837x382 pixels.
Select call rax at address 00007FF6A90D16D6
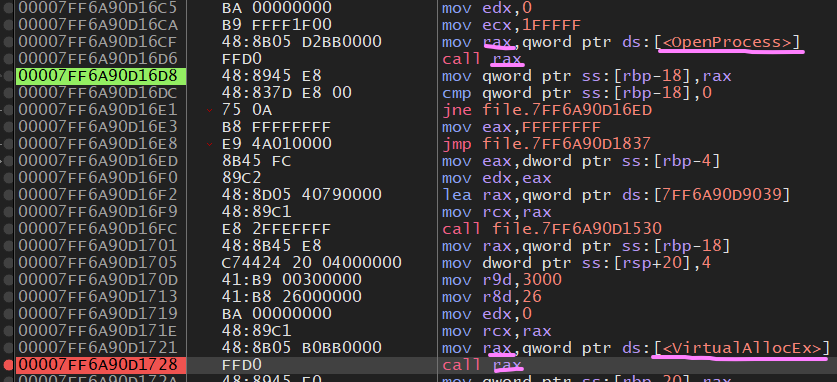click(x=482, y=58)
